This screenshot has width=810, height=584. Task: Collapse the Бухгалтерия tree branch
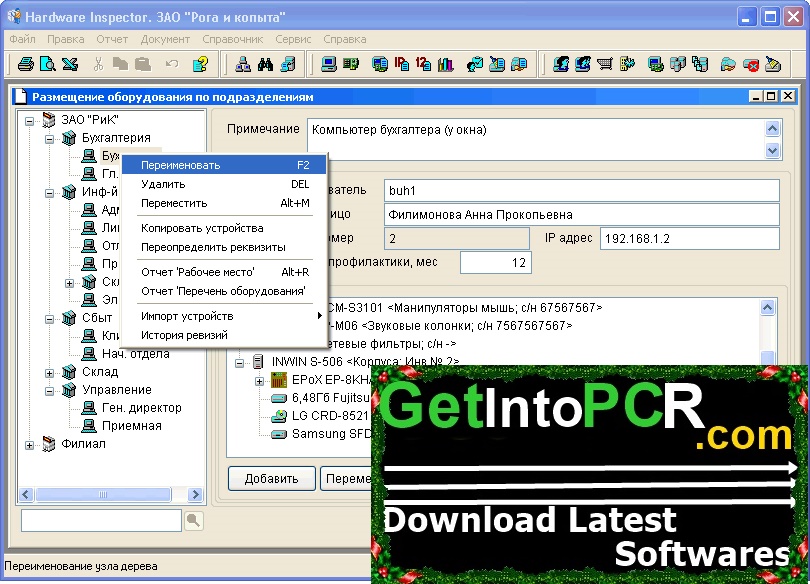pos(49,139)
